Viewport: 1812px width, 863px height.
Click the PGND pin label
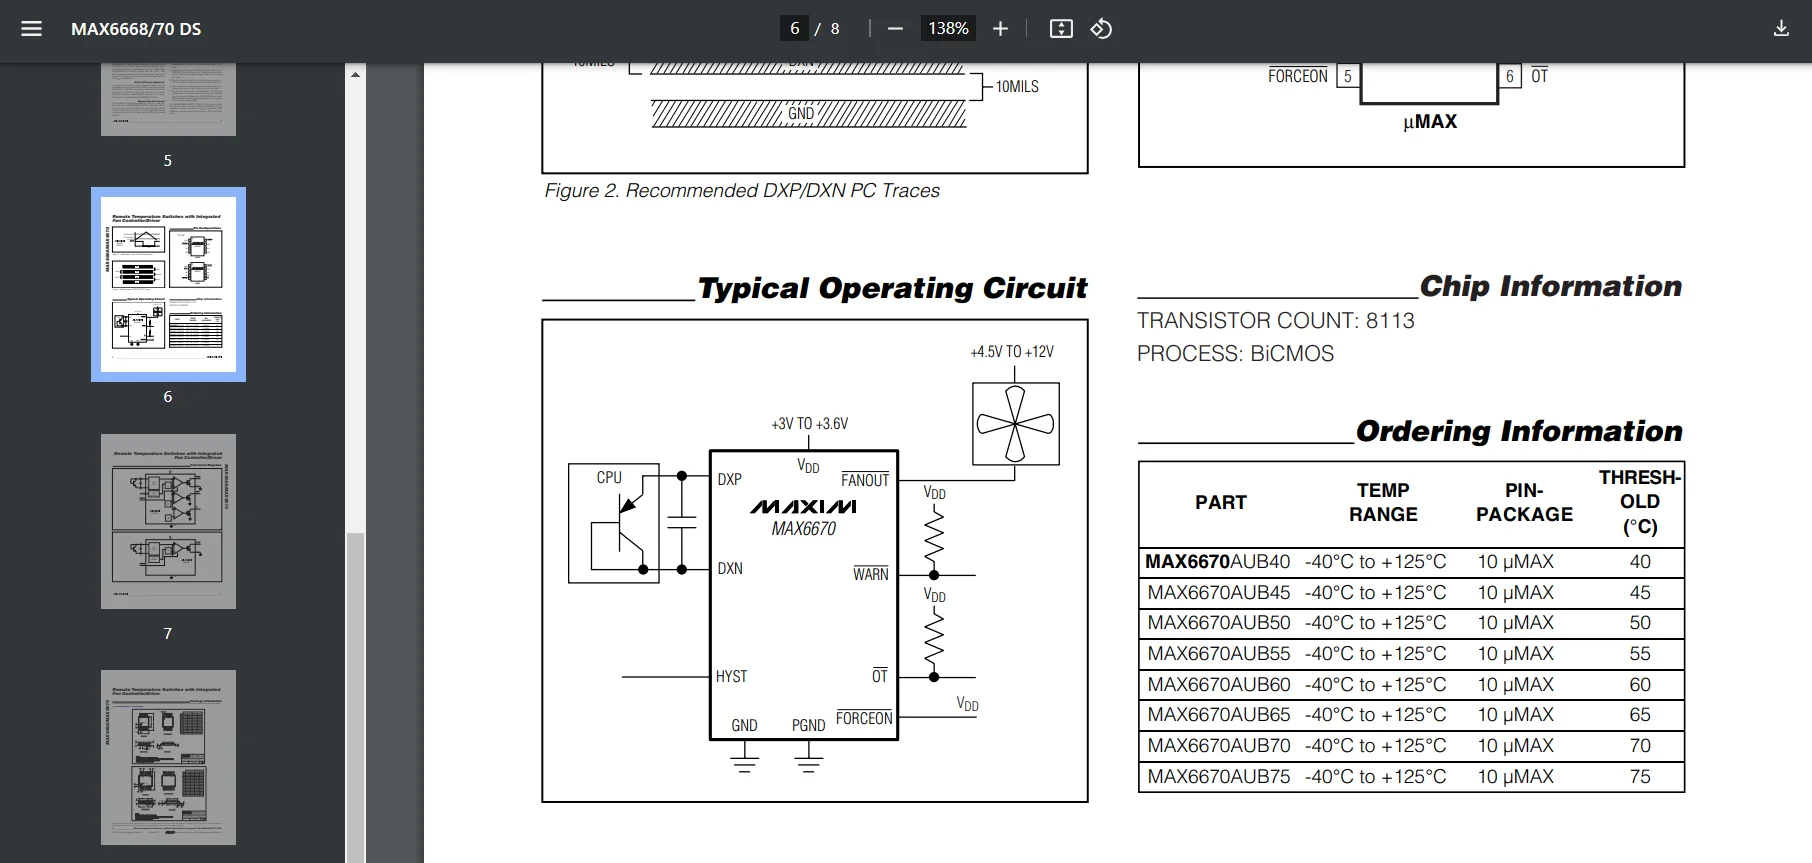coord(808,726)
